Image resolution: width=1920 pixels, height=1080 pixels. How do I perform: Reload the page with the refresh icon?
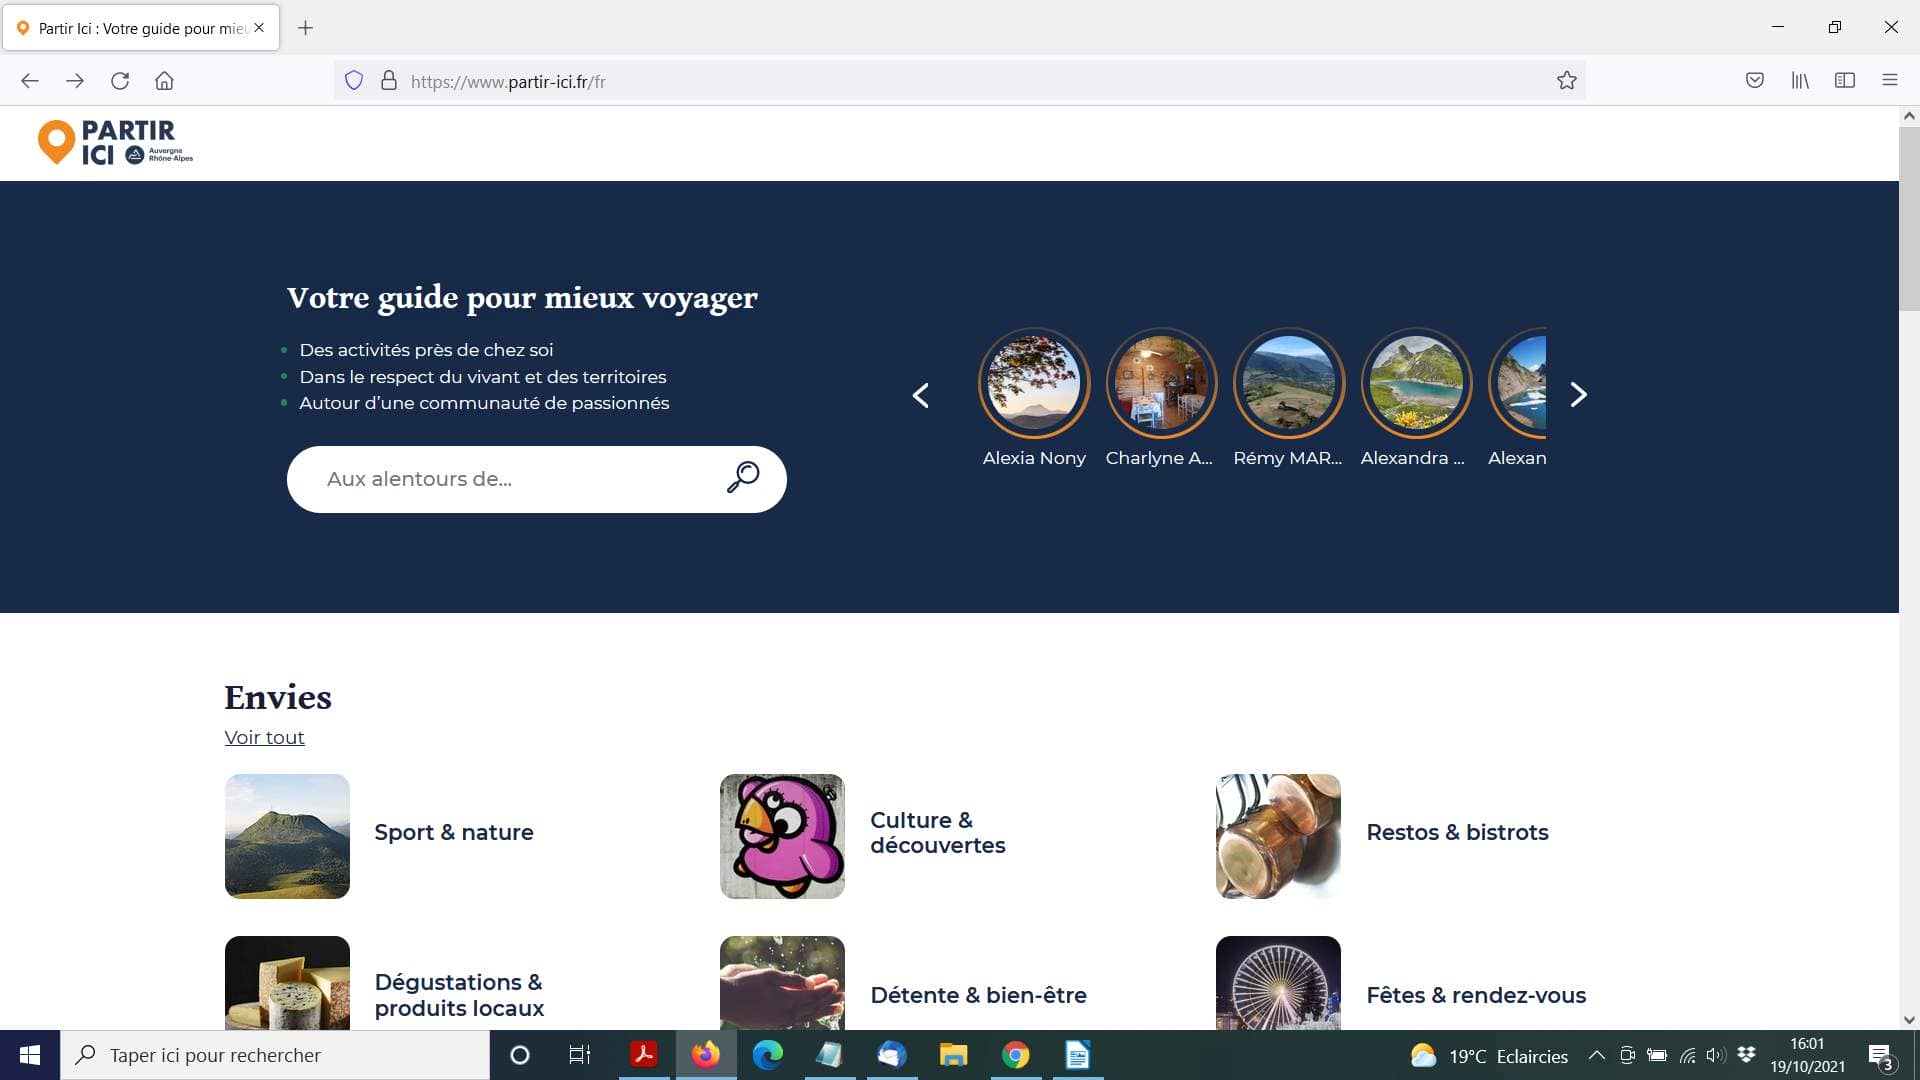[120, 81]
